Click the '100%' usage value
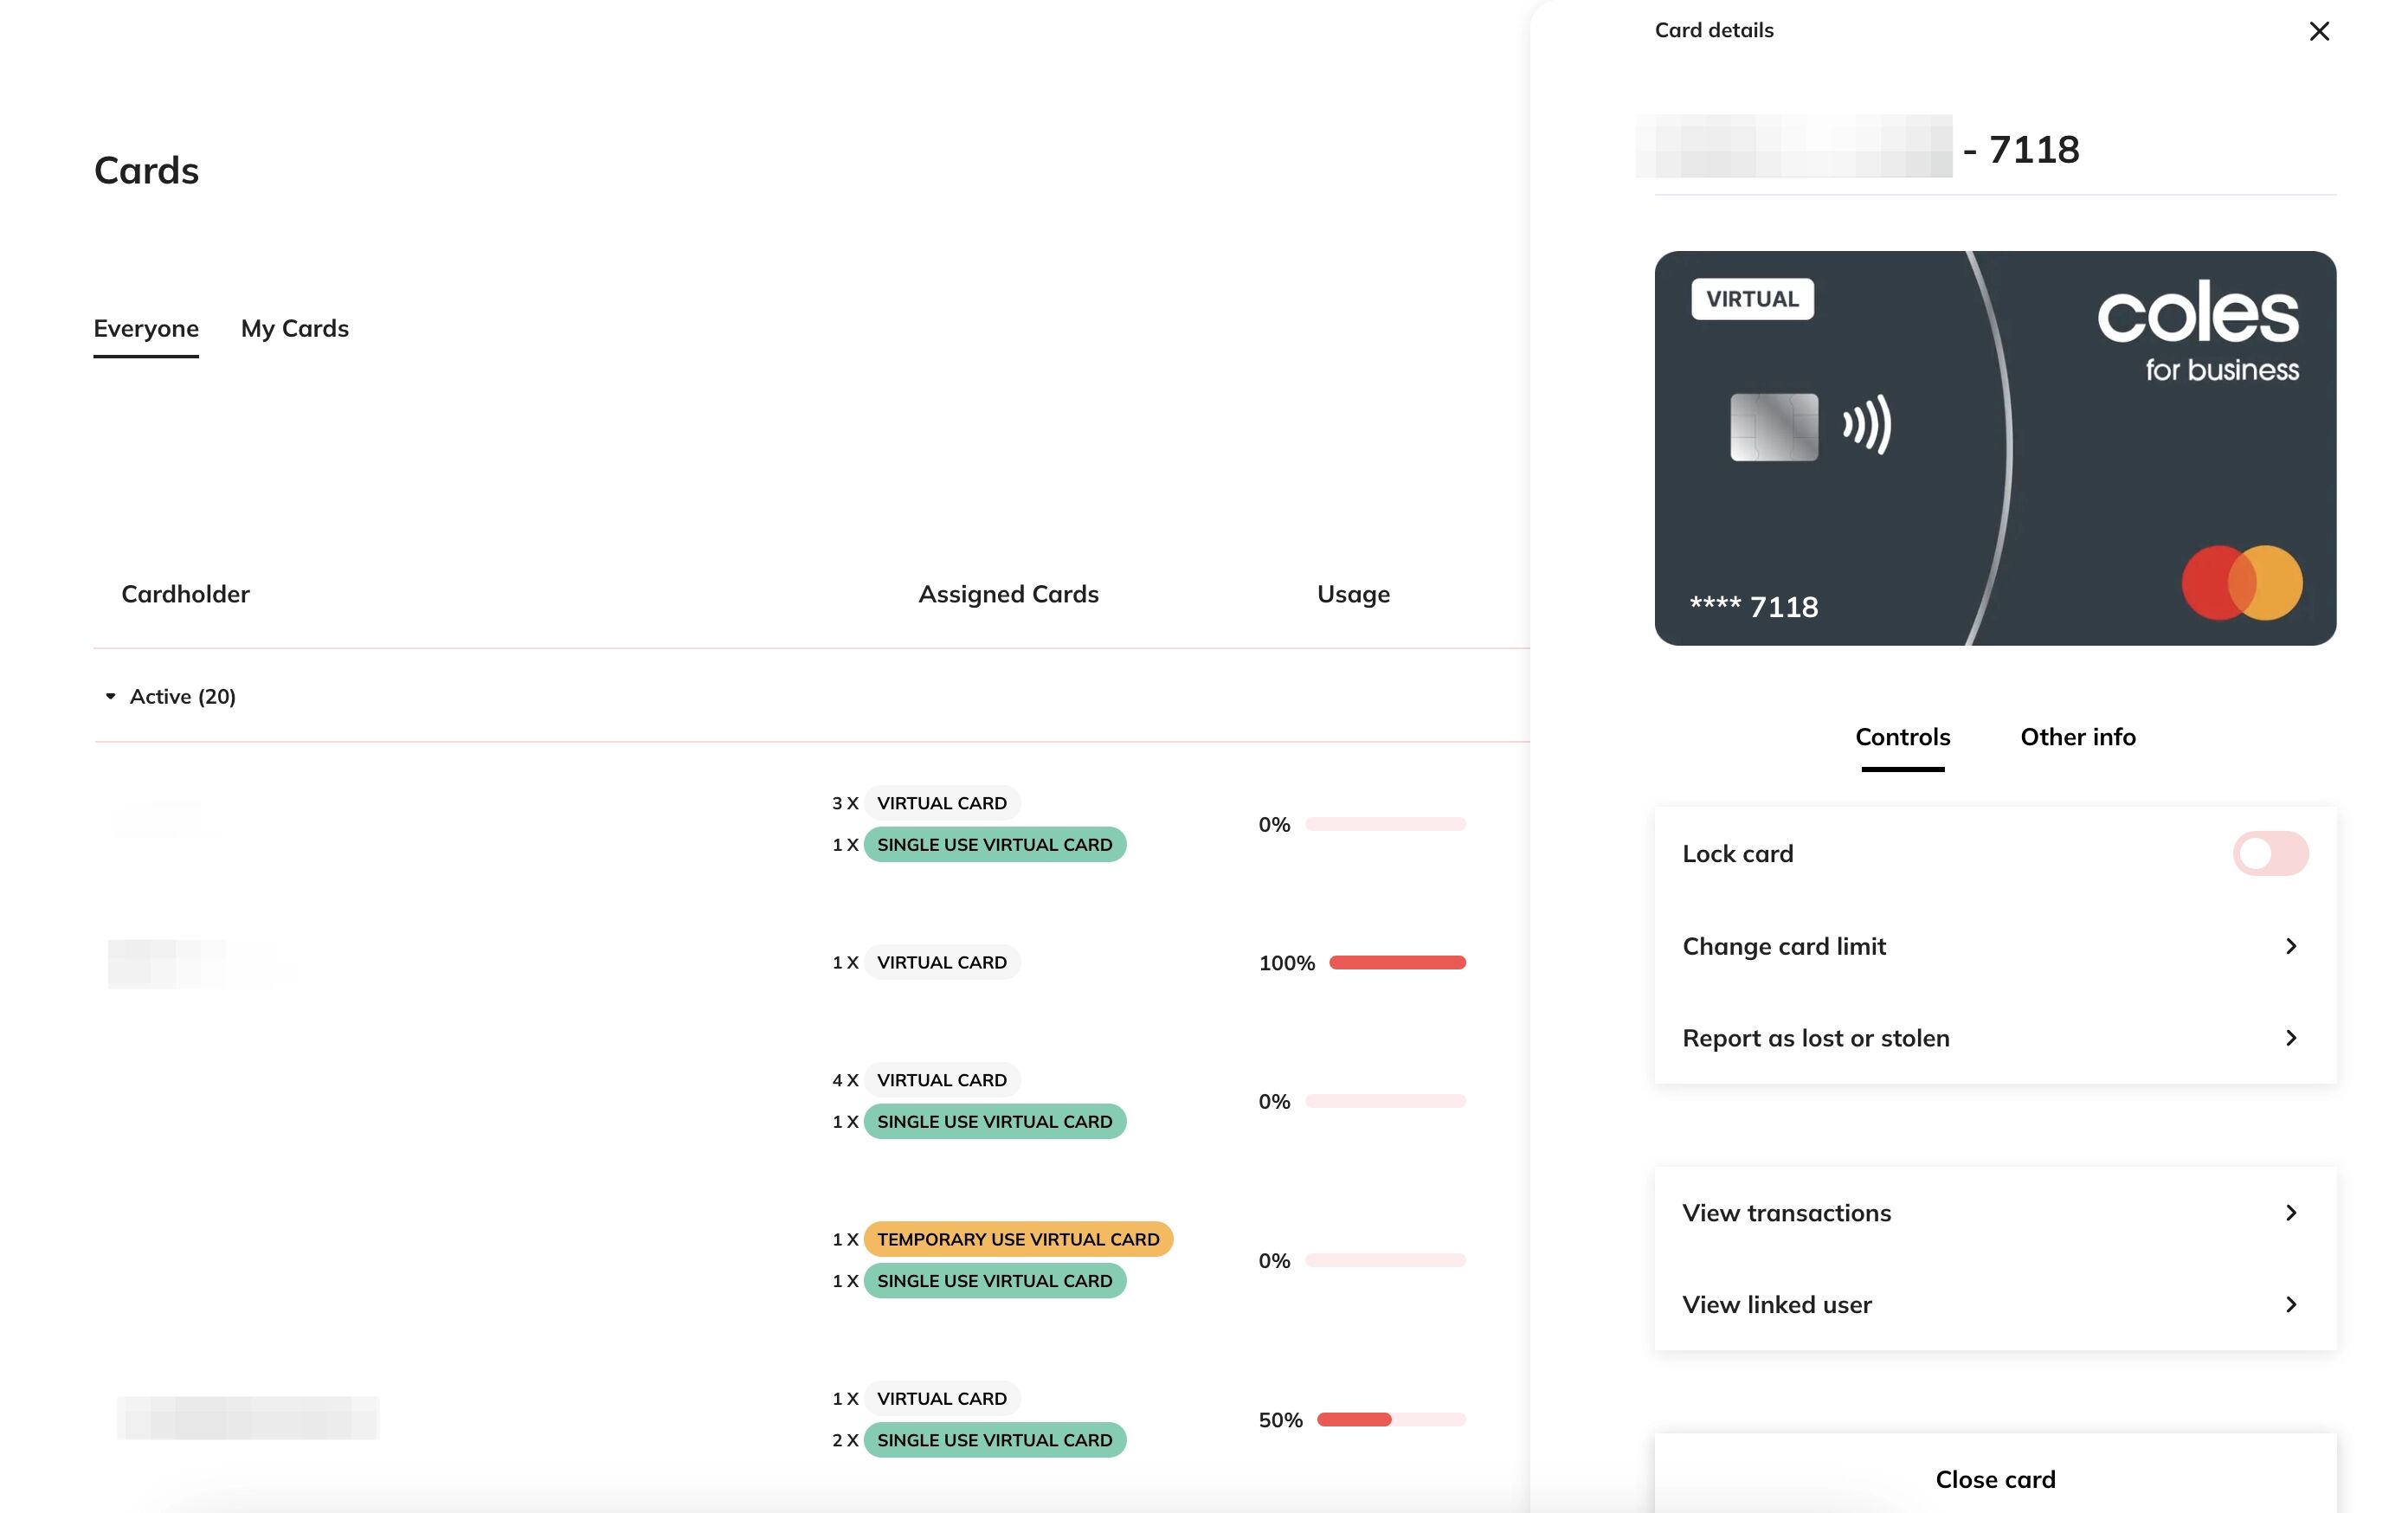This screenshot has width=2408, height=1513. tap(1286, 963)
